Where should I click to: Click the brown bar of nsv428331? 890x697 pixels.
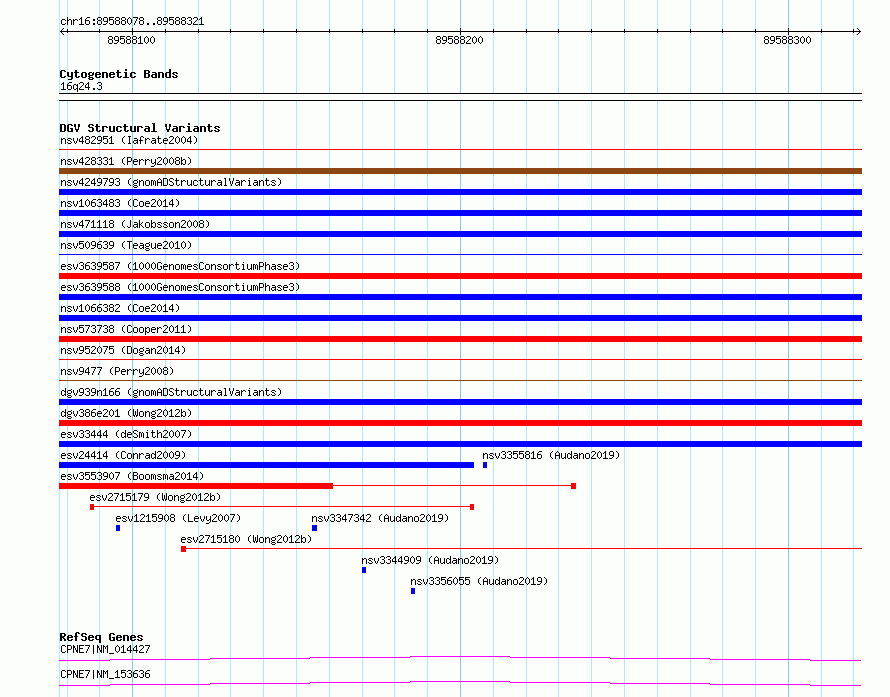[x=460, y=171]
